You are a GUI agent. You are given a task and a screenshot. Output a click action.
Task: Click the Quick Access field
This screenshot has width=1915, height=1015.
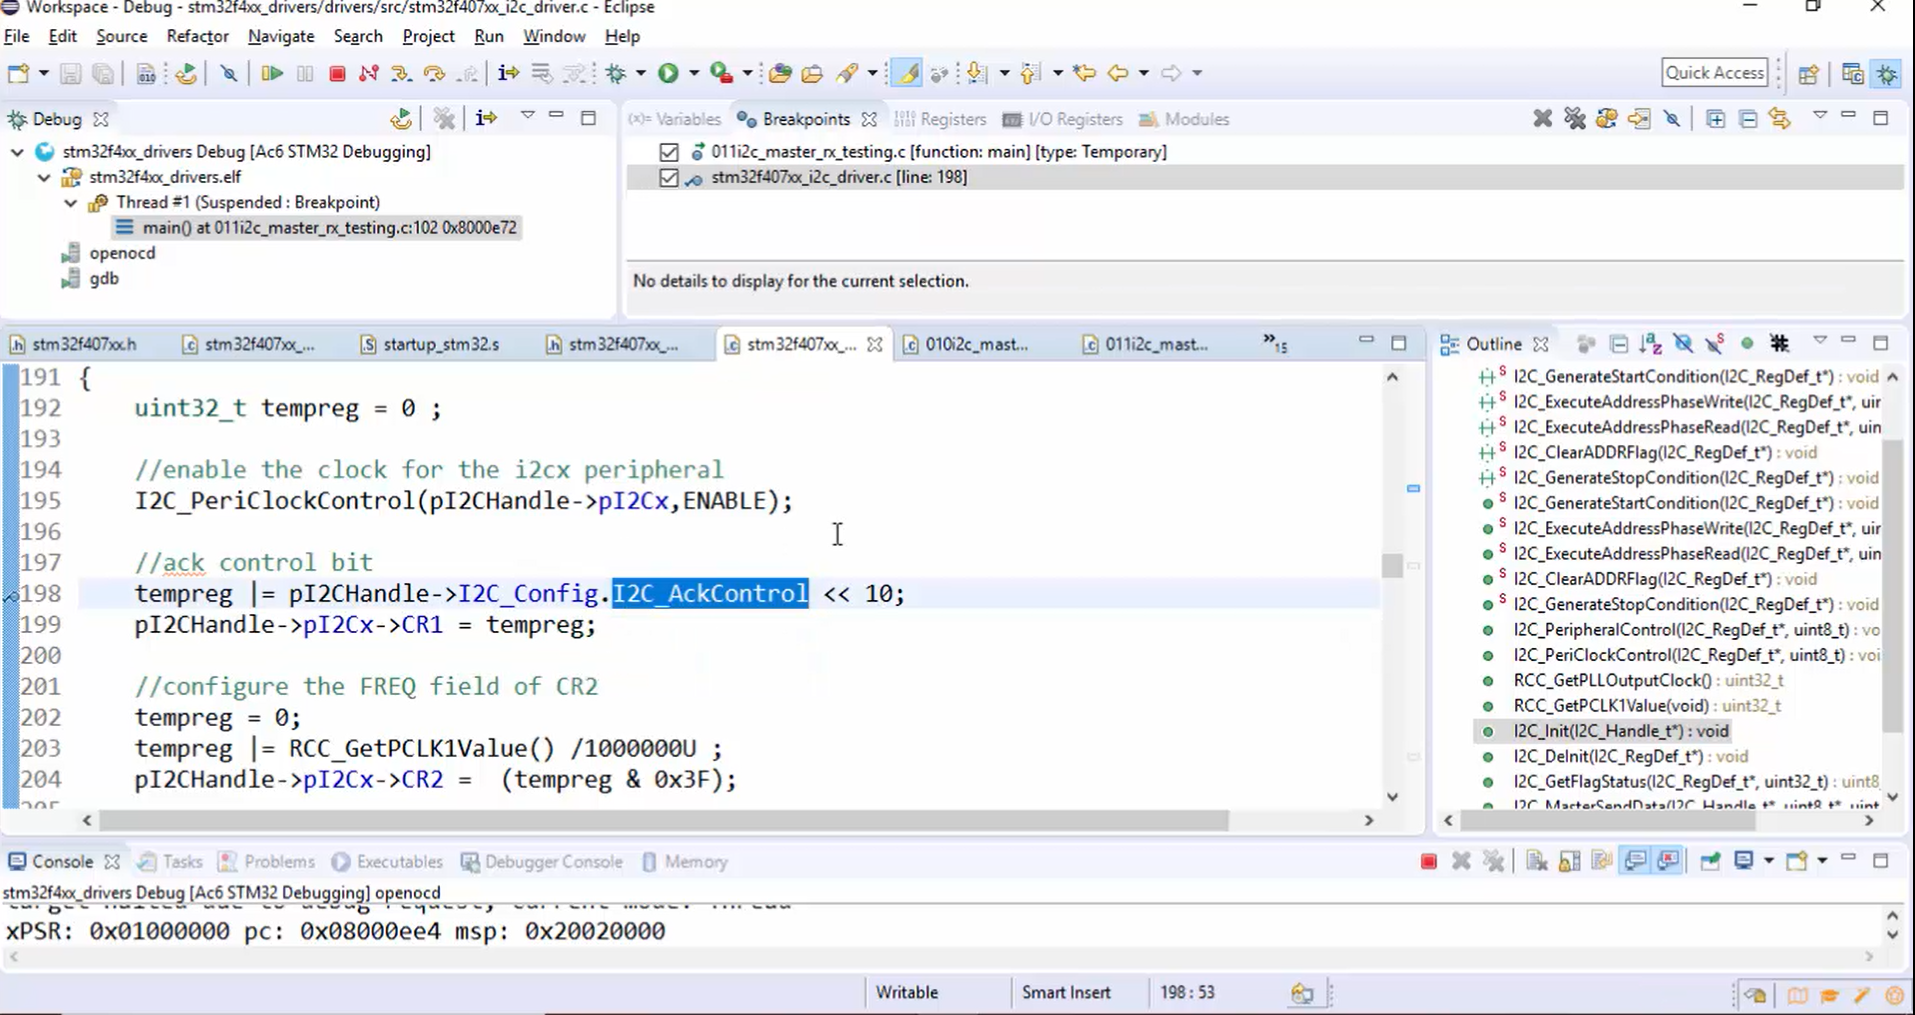tap(1714, 72)
